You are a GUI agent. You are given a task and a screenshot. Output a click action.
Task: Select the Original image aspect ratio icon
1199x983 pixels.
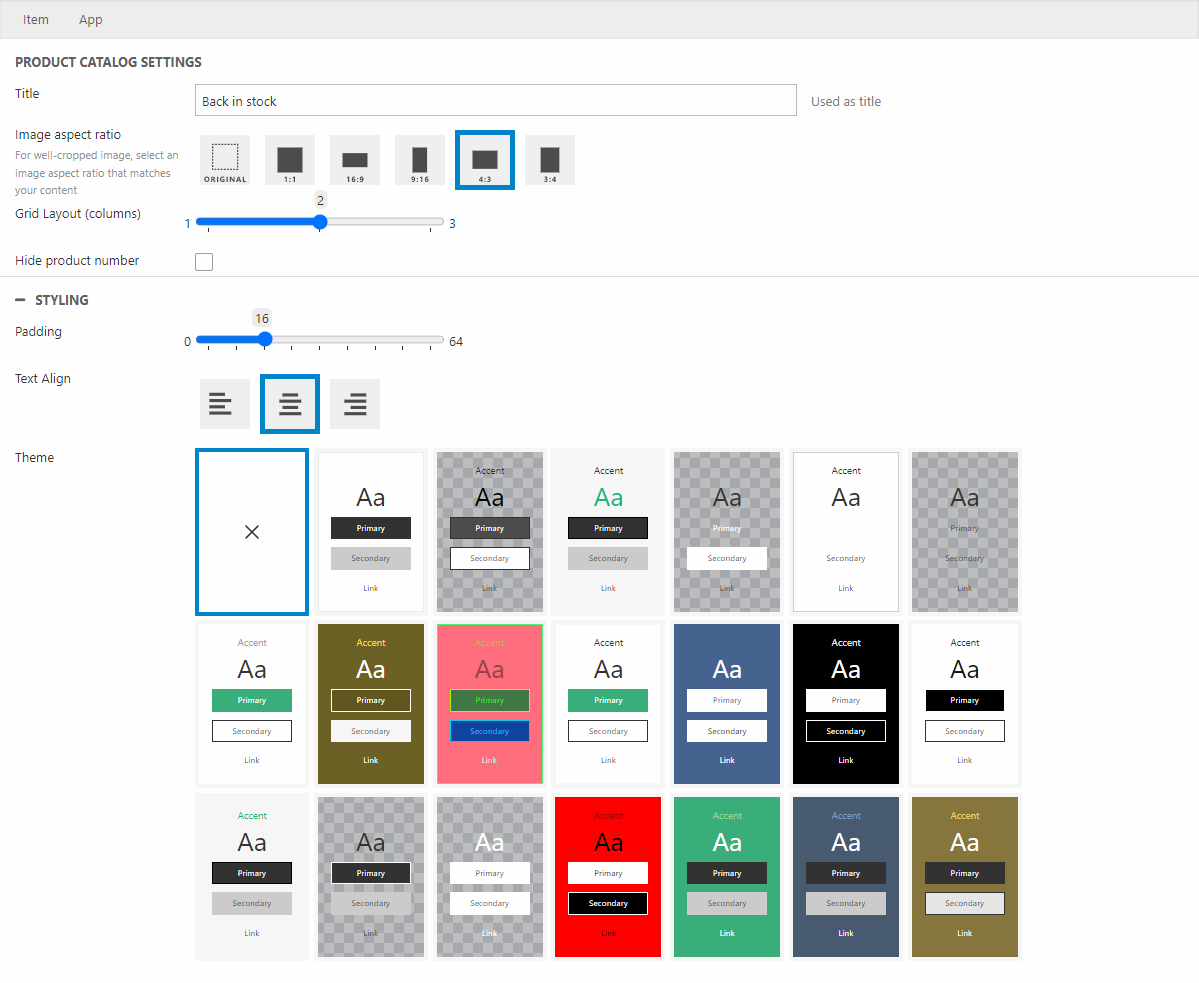[x=225, y=160]
